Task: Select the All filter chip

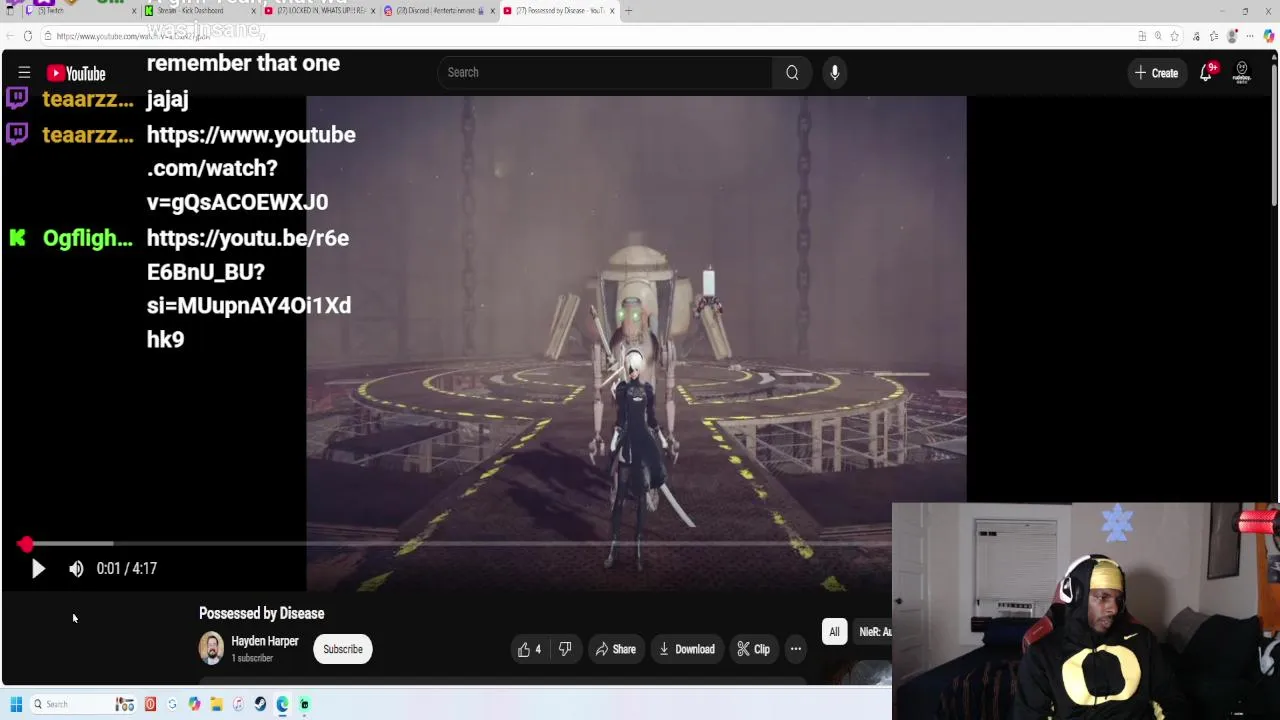Action: click(x=834, y=631)
